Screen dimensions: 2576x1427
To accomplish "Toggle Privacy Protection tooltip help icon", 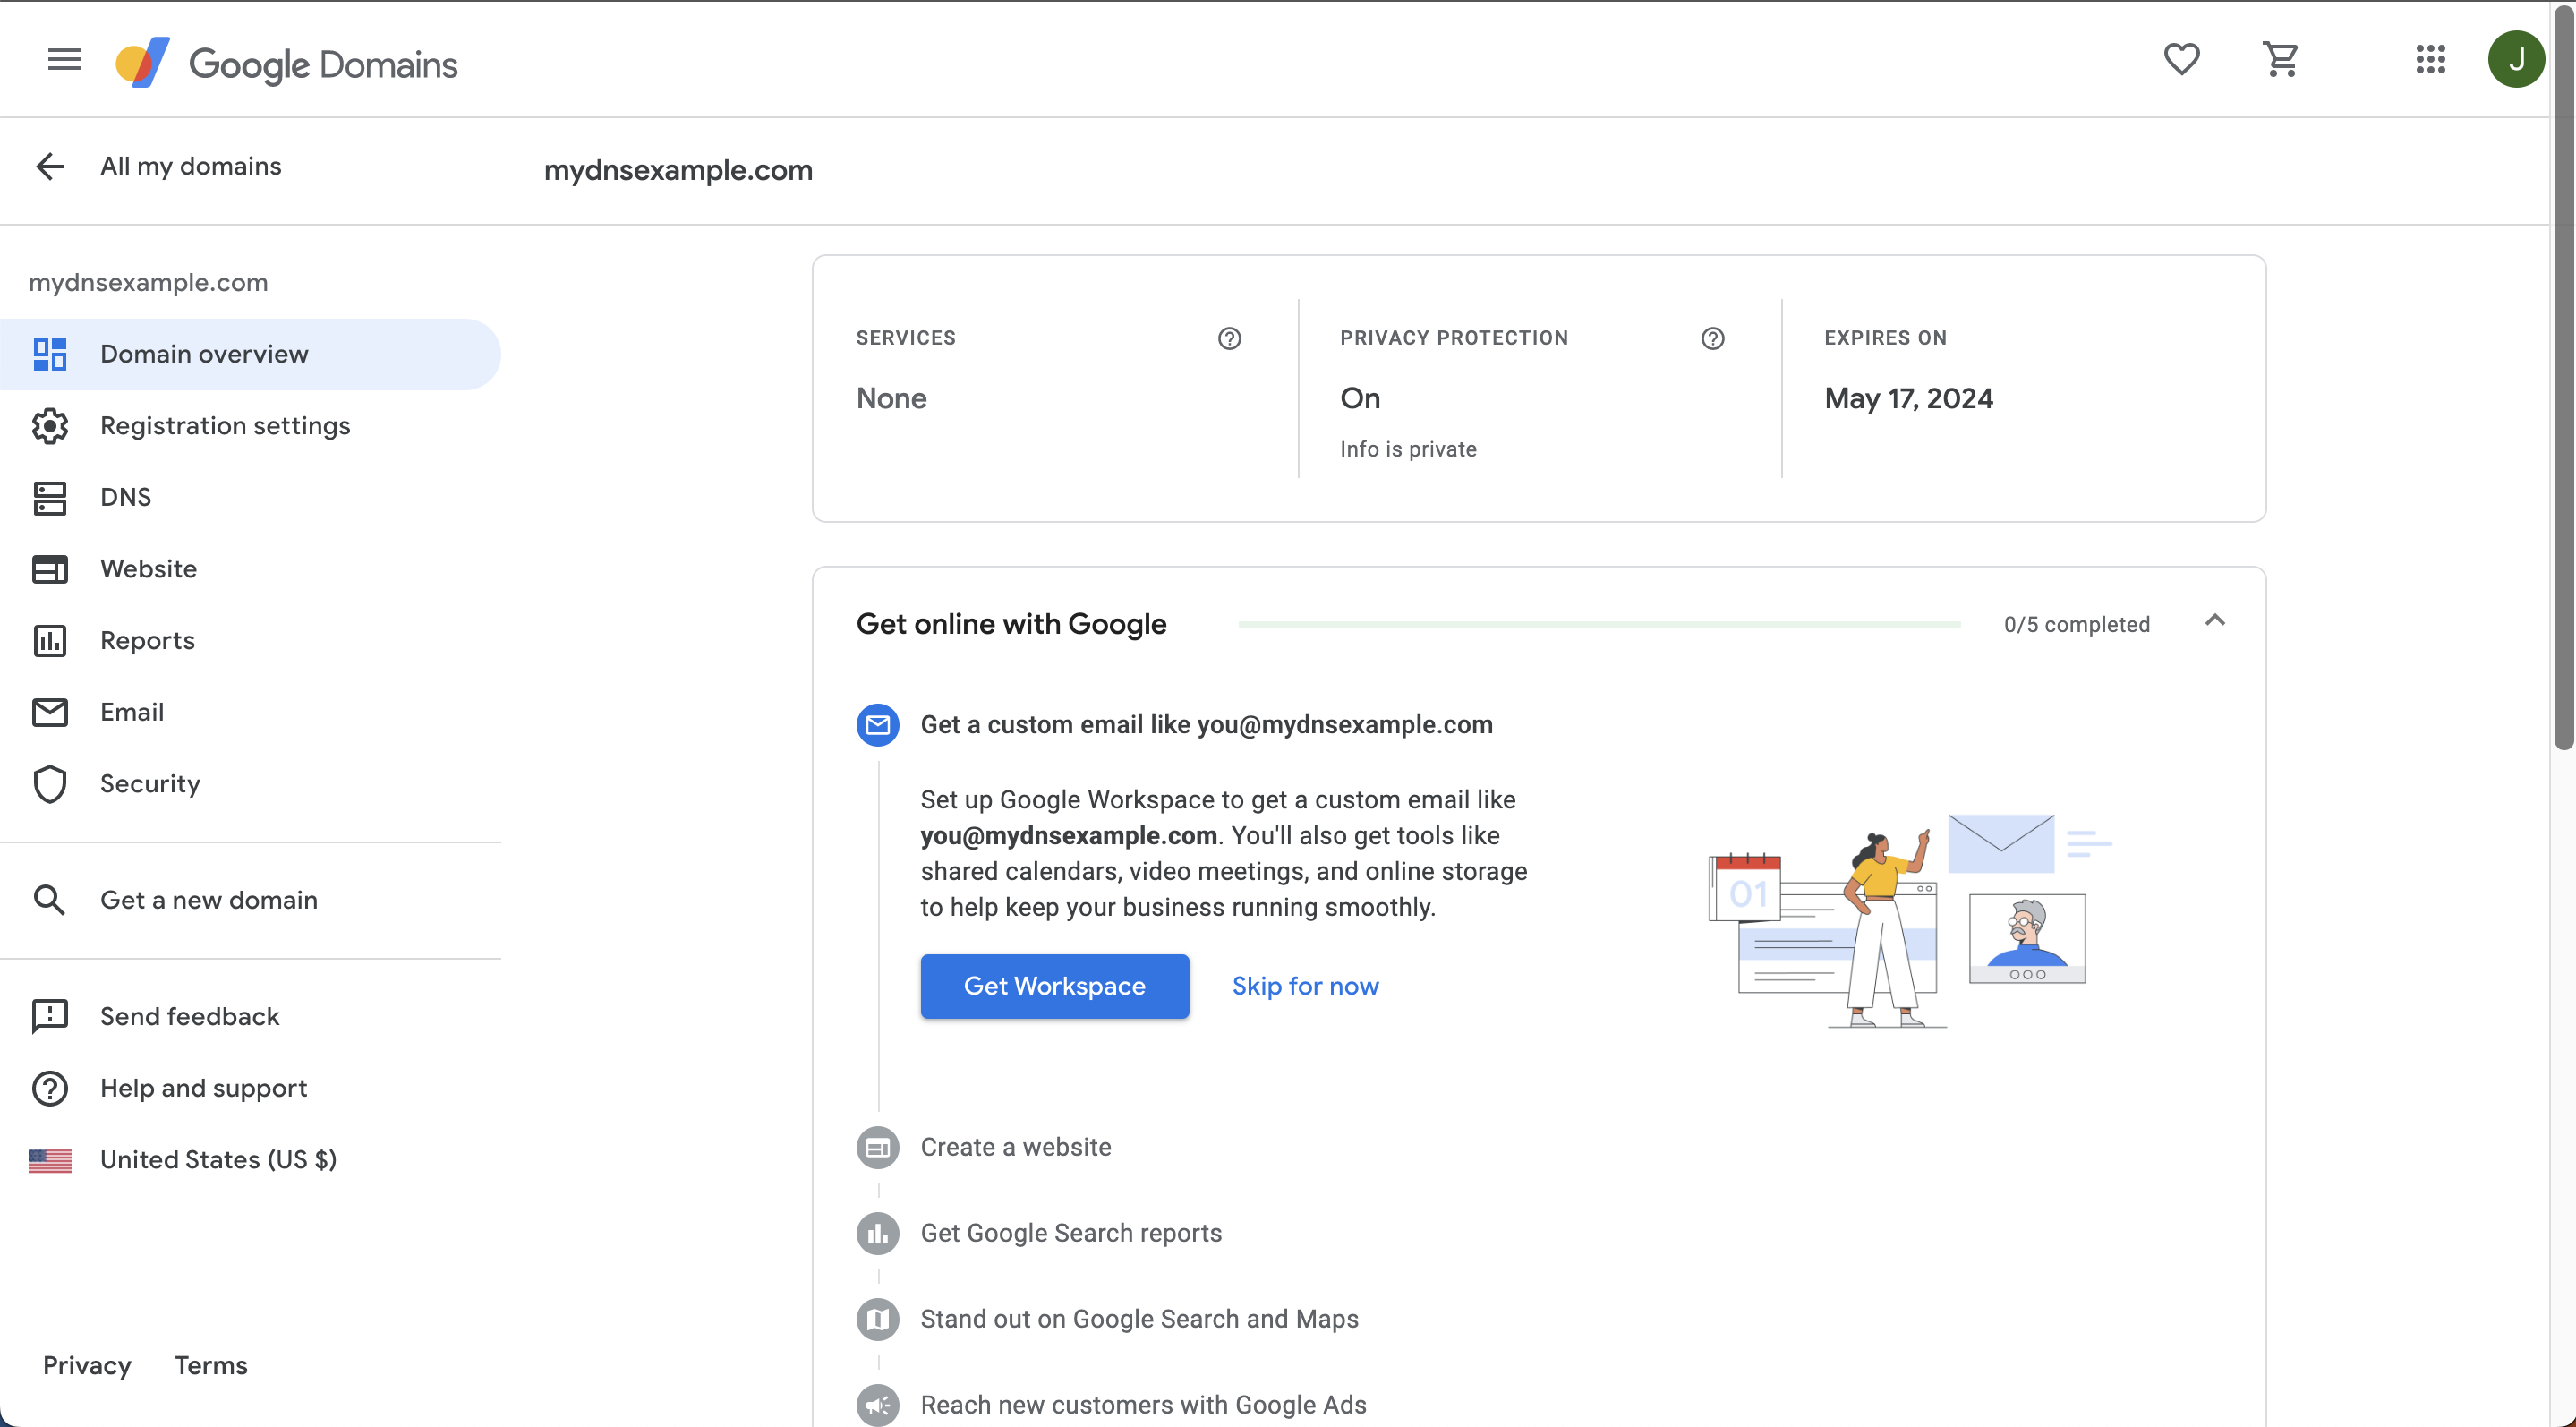I will 1711,338.
